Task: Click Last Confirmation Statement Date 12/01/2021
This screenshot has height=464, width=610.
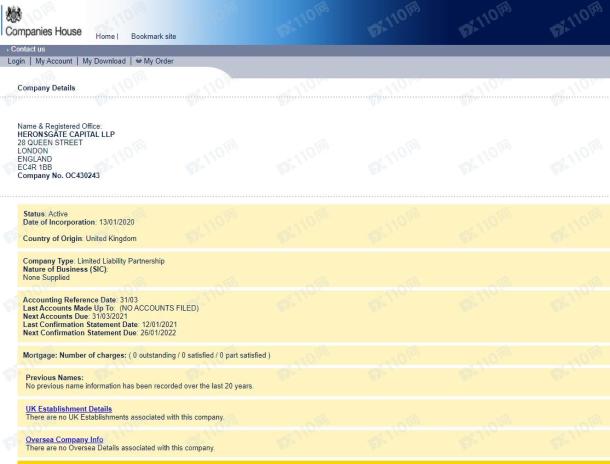Action: 100,324
